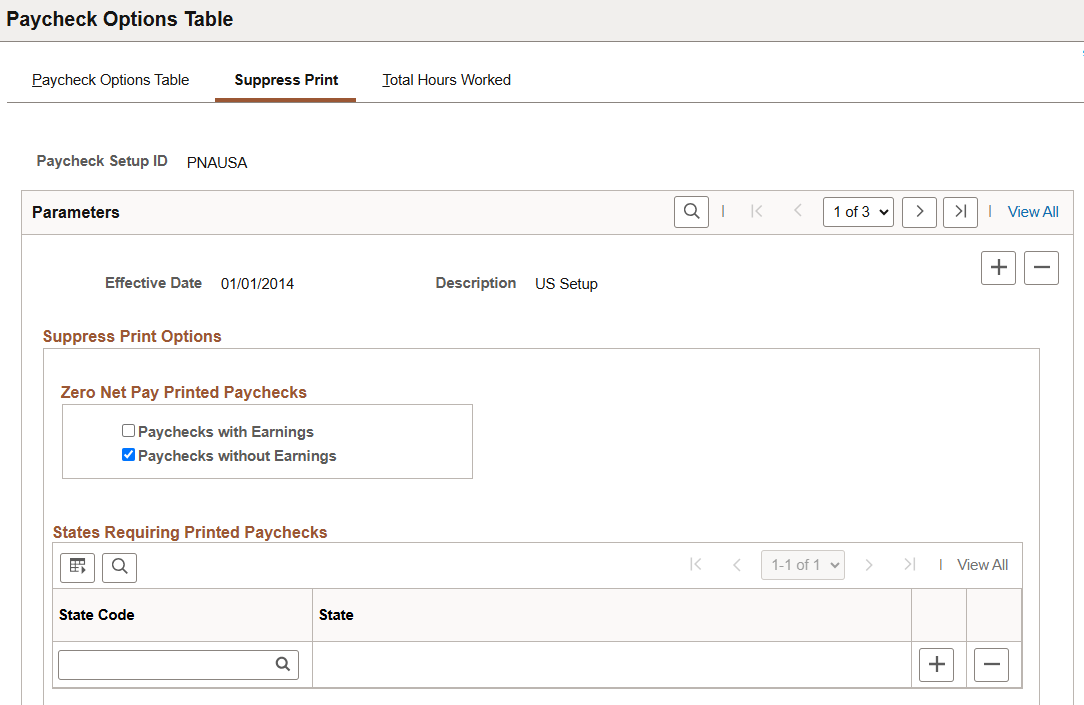Click States Requiring Printed Paychecks heading
Screen dimensions: 1084x705
point(190,532)
